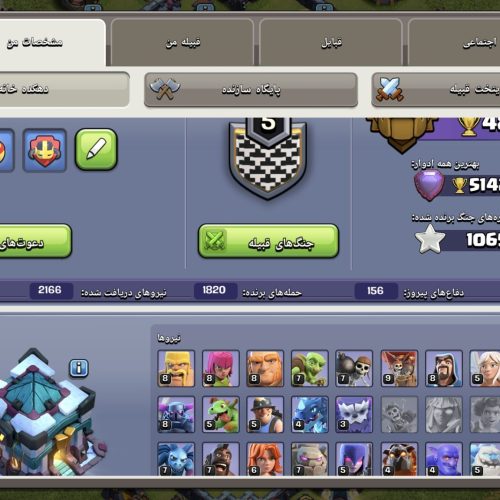Select the Wizard troop icon
Viewport: 500px width, 500px height.
444,368
